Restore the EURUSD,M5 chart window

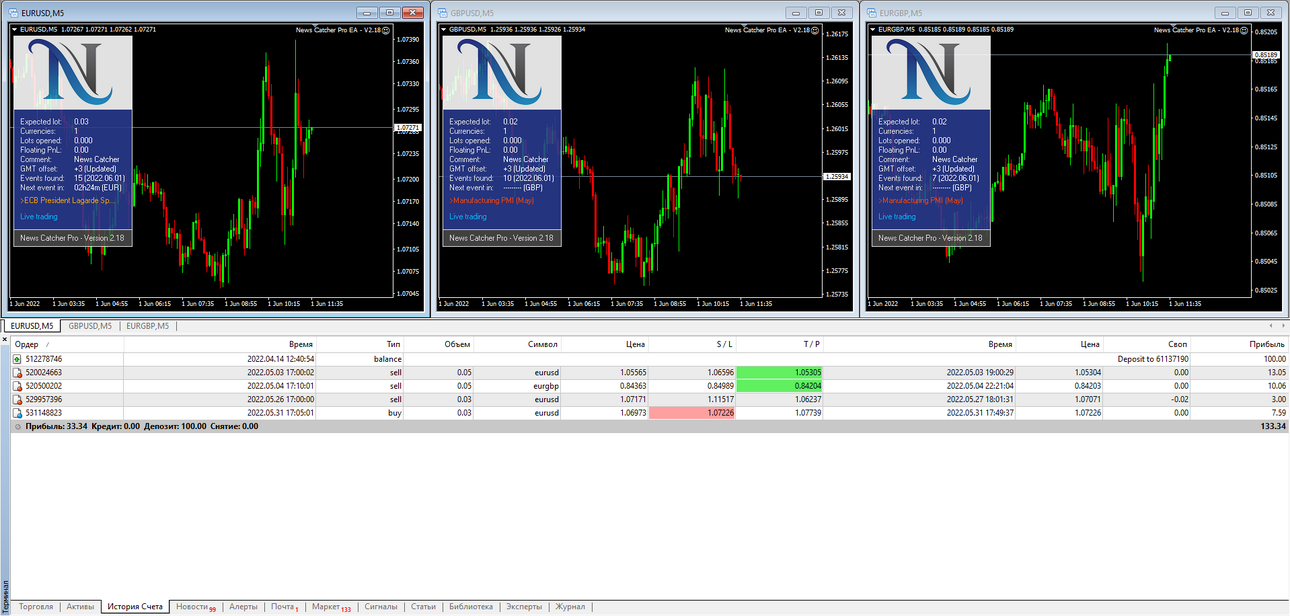(x=389, y=12)
